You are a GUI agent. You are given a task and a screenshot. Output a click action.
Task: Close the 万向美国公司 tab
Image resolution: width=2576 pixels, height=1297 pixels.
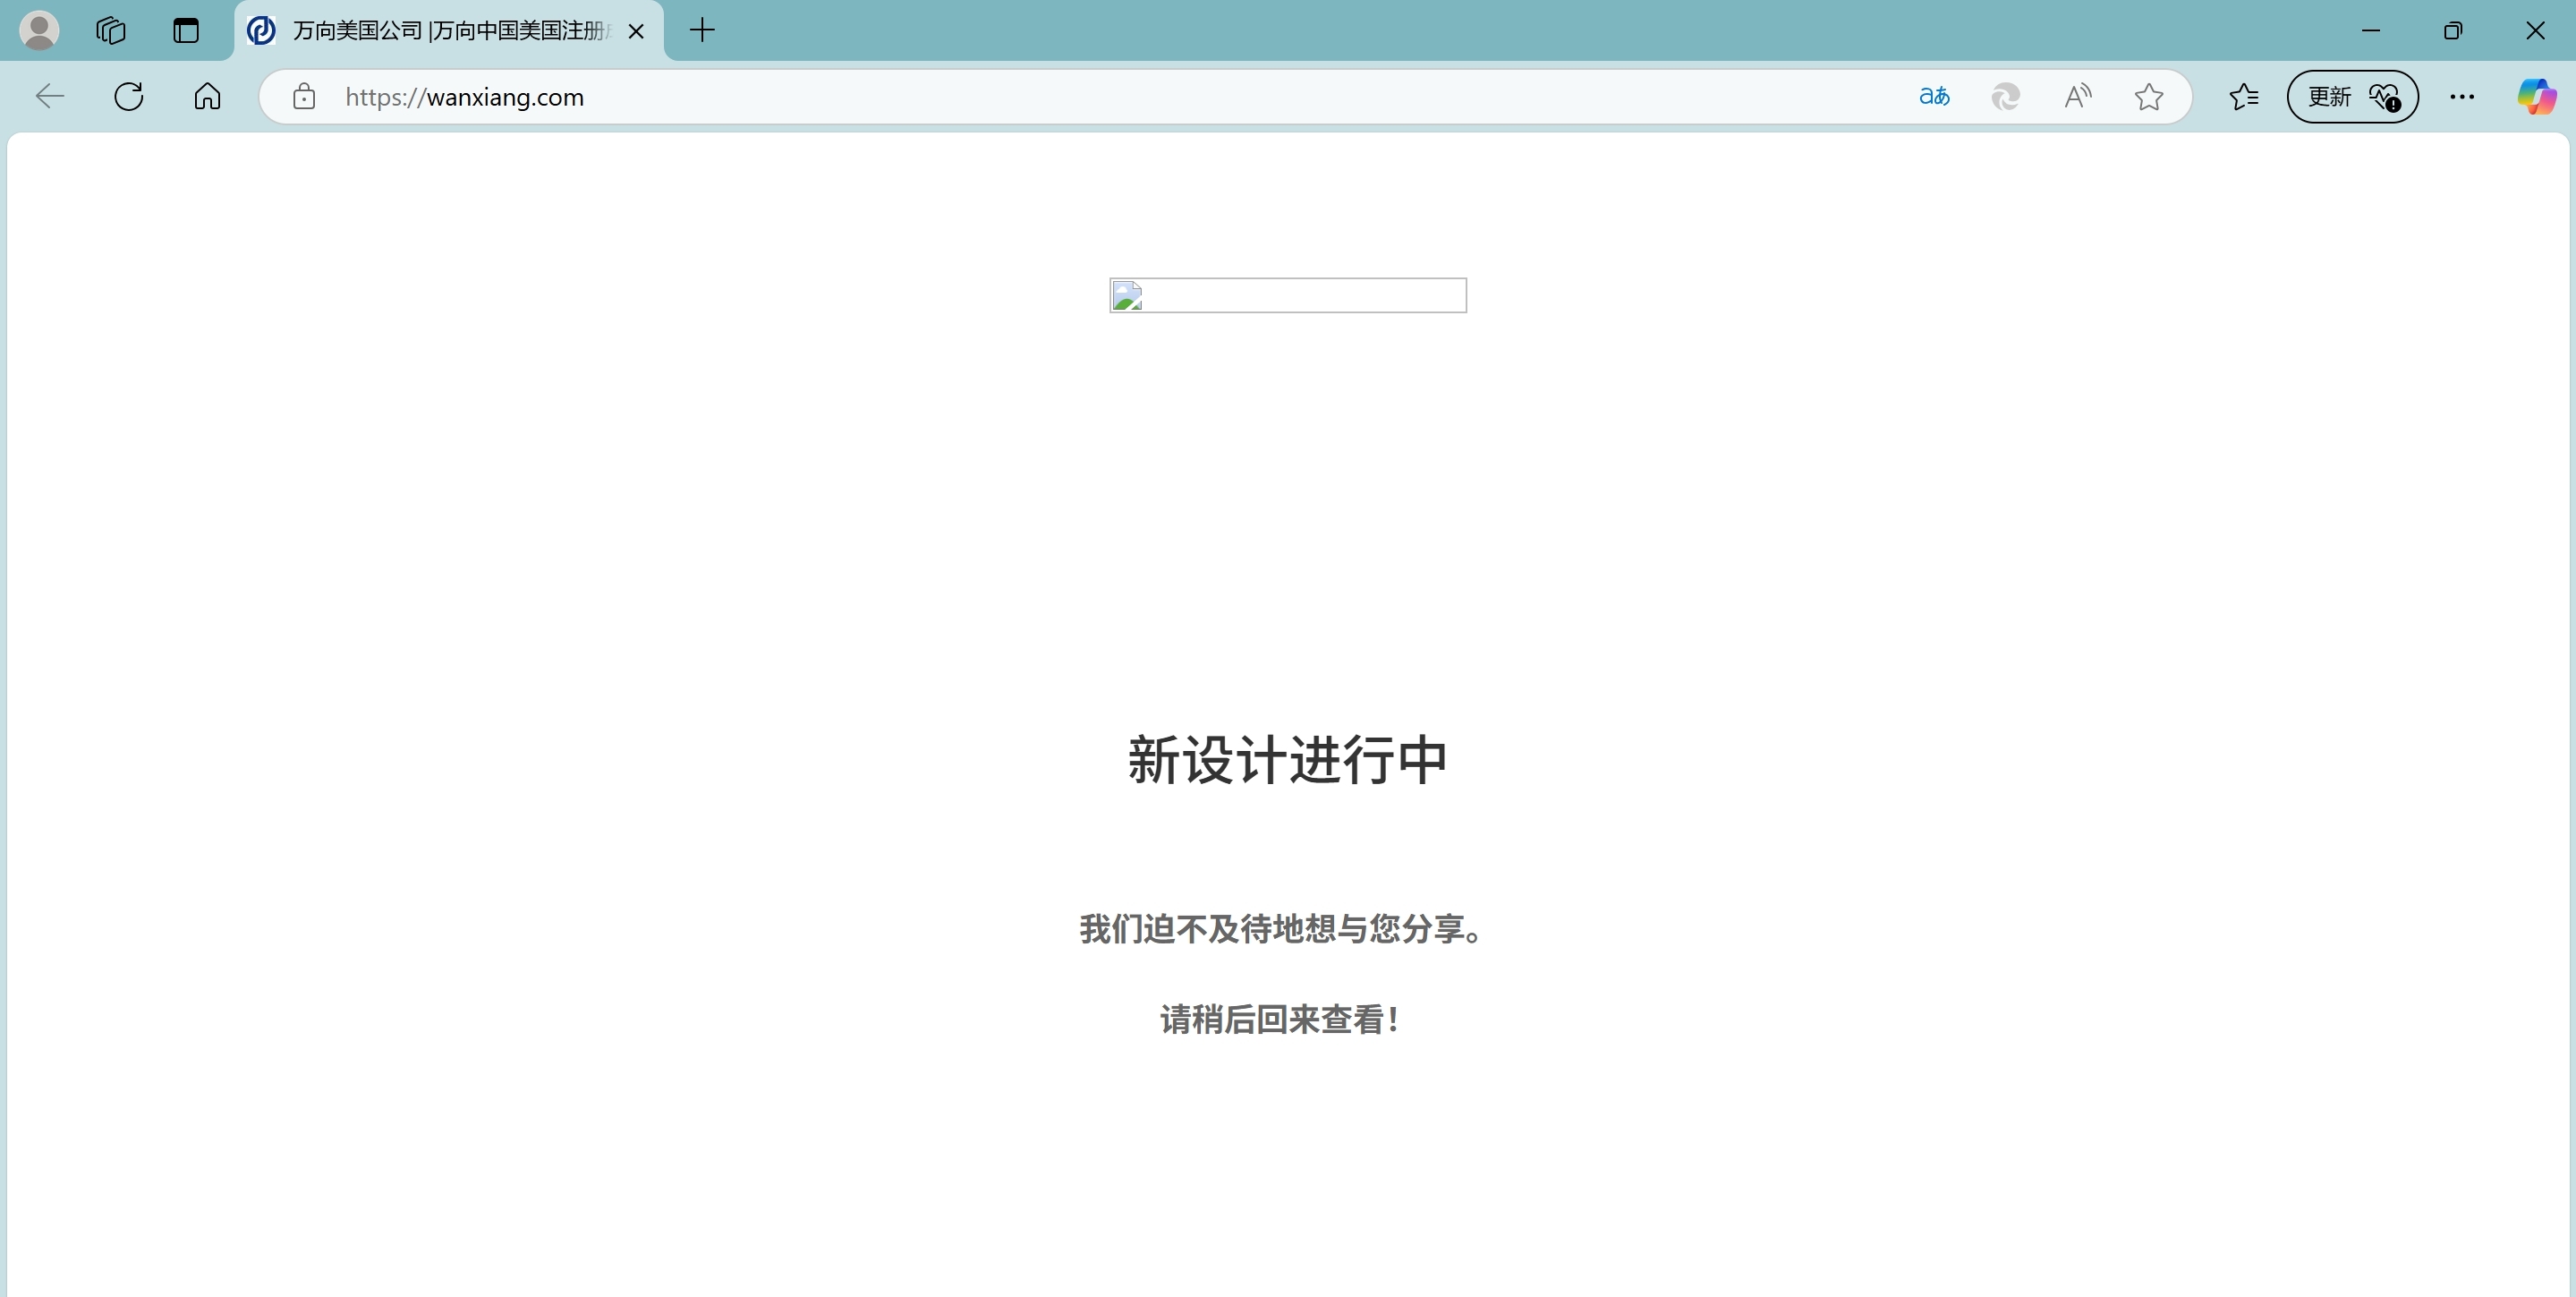[636, 31]
